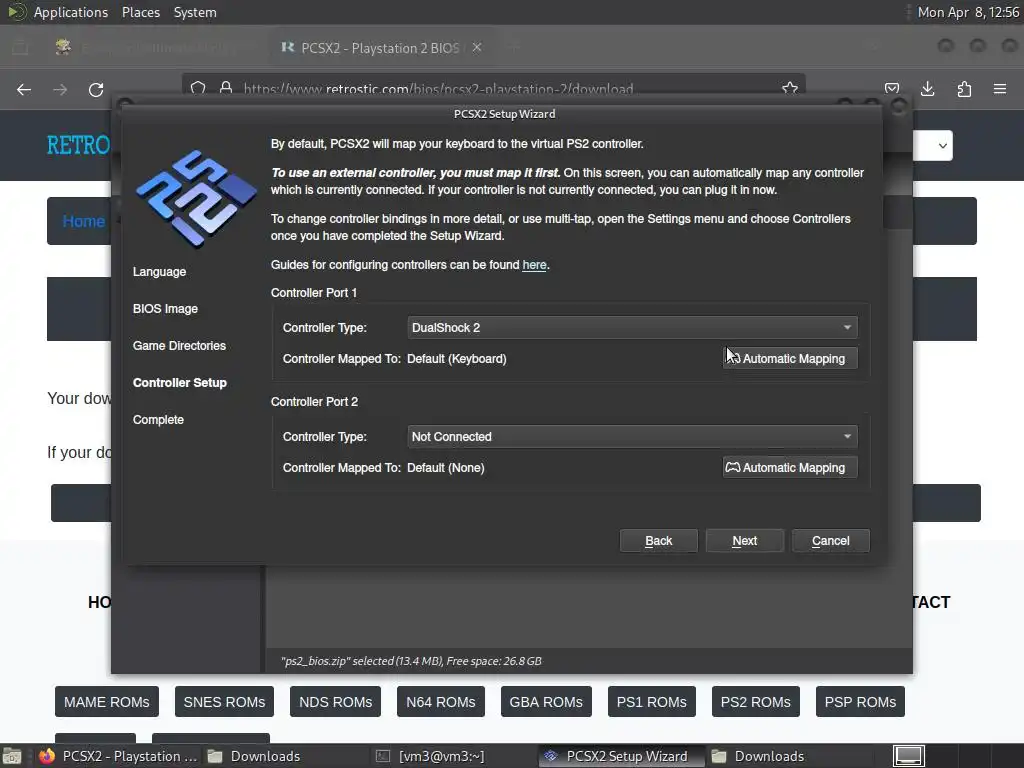Click the Firefox address bar URL
The width and height of the screenshot is (1024, 768).
[x=438, y=89]
